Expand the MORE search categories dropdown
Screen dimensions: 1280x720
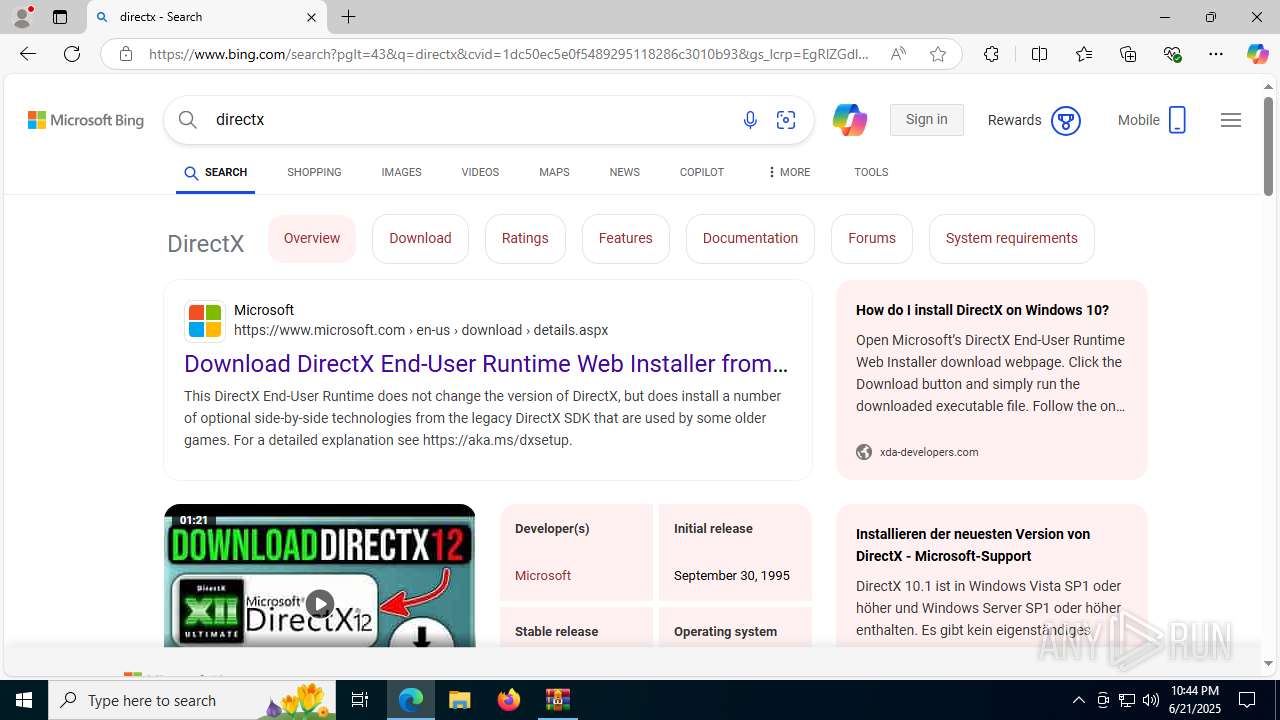[x=788, y=172]
